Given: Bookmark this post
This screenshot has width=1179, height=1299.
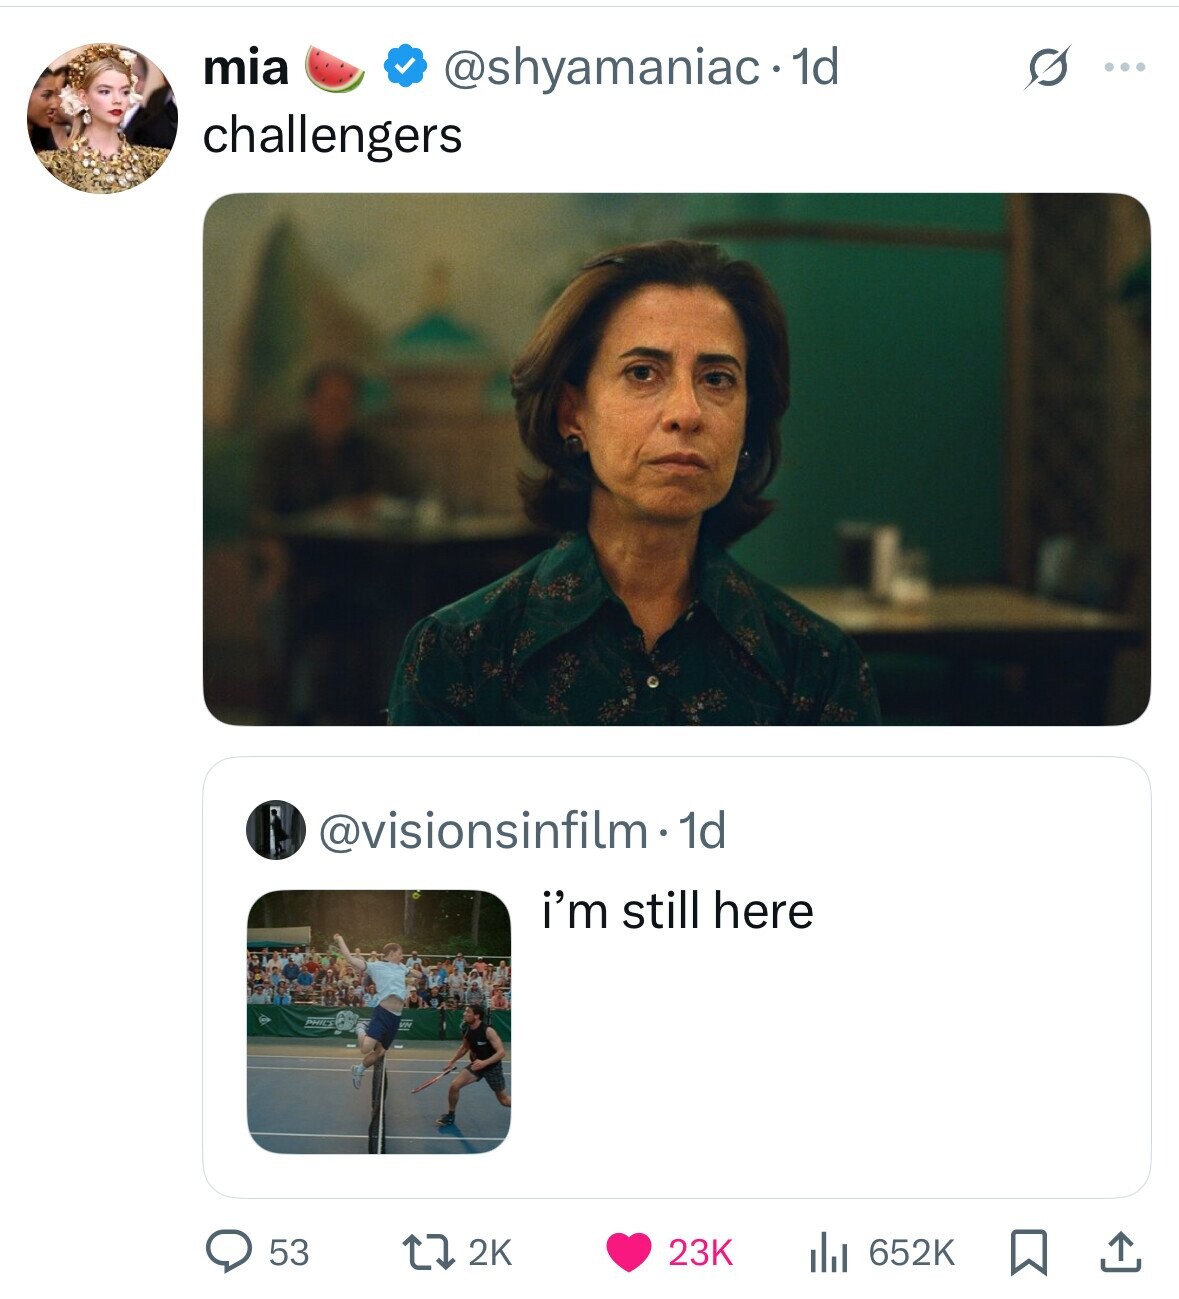Looking at the screenshot, I should [x=1027, y=1251].
